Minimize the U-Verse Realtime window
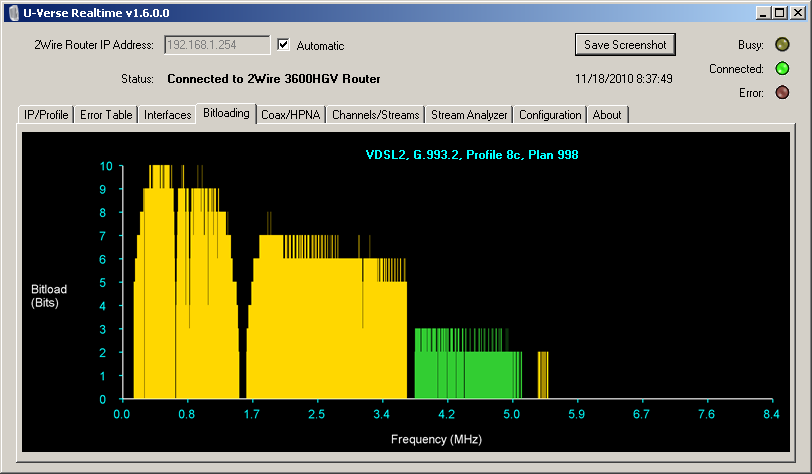This screenshot has width=812, height=474. [764, 11]
